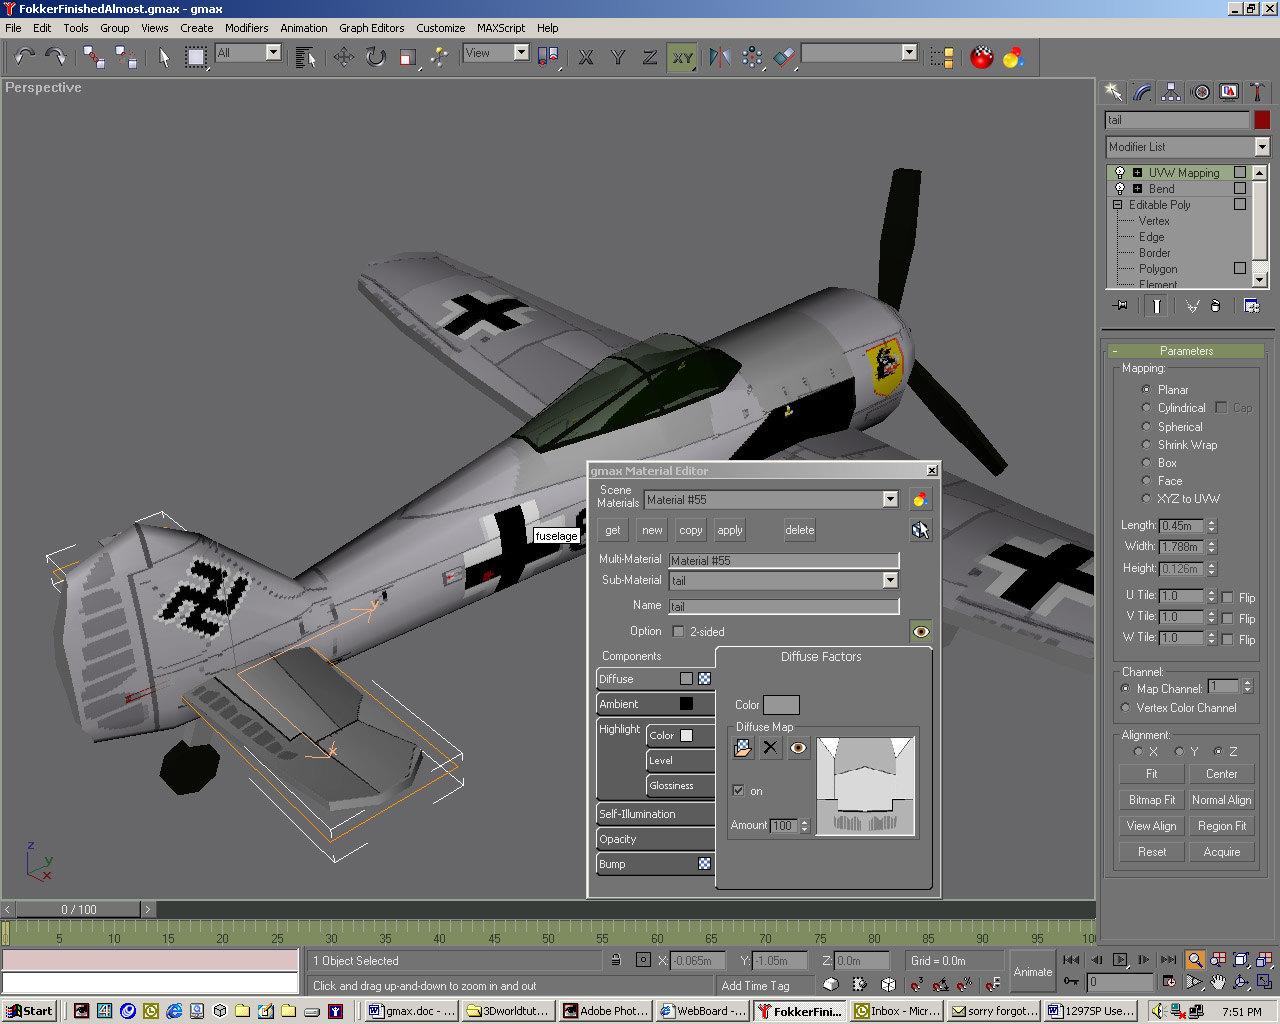Select Cylindrical mapping type
The width and height of the screenshot is (1280, 1024).
(x=1146, y=408)
